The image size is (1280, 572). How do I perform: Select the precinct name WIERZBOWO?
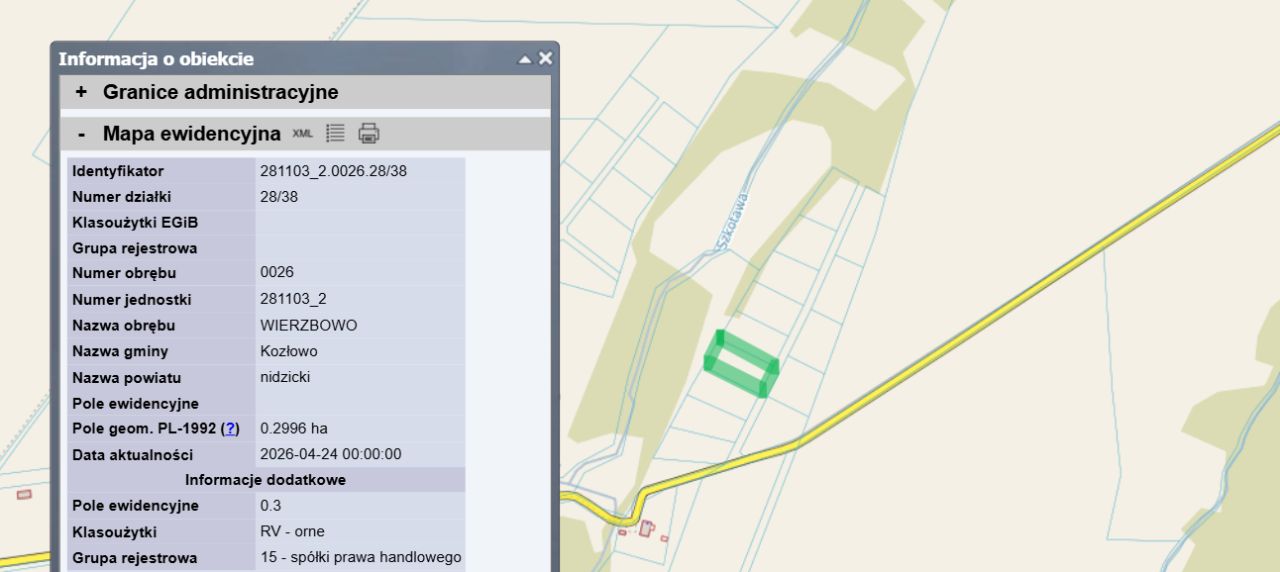308,325
